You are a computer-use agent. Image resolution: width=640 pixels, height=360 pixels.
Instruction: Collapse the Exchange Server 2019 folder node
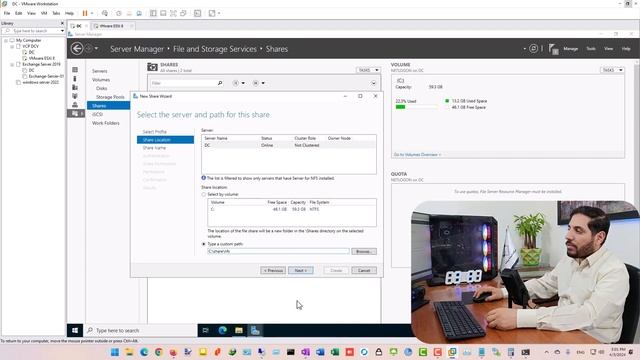(x=12, y=64)
